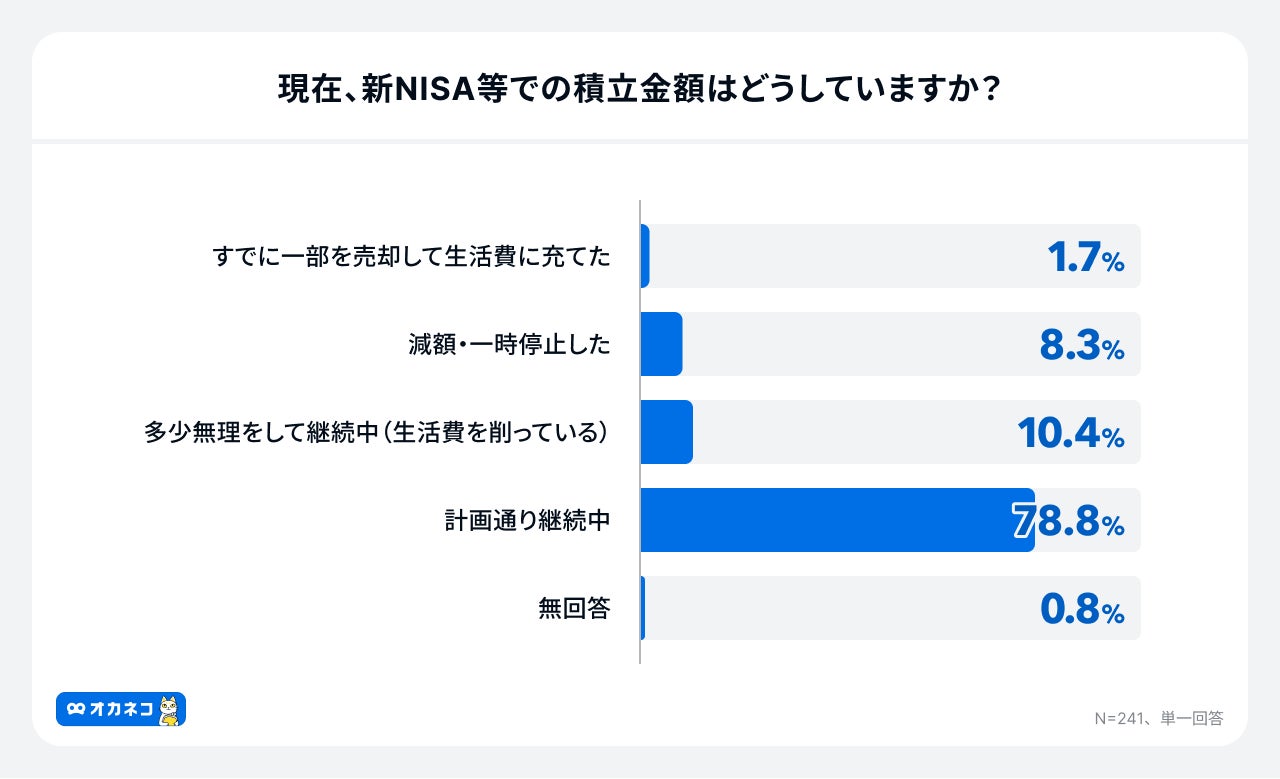Click the N=241、単一回答 footnote
1280x779 pixels.
(x=1158, y=718)
